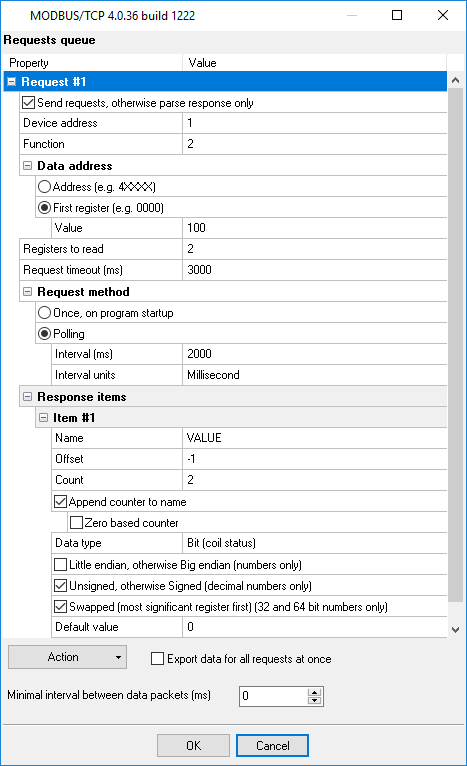Select the Address (e.g. 4XXXX) radio option
This screenshot has width=467, height=766.
click(x=44, y=187)
